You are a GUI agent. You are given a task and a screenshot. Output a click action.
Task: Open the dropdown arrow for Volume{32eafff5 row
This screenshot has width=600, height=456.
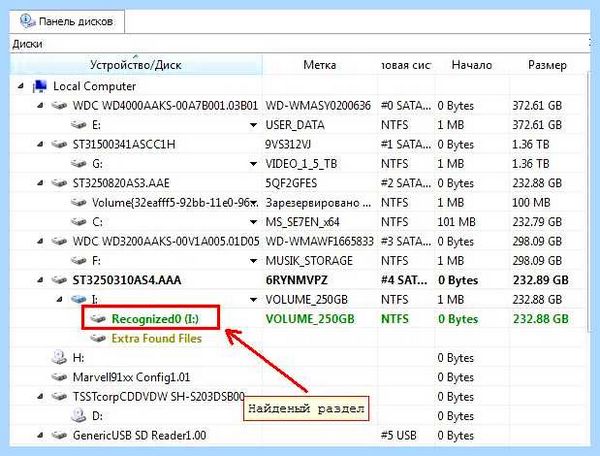click(x=254, y=203)
